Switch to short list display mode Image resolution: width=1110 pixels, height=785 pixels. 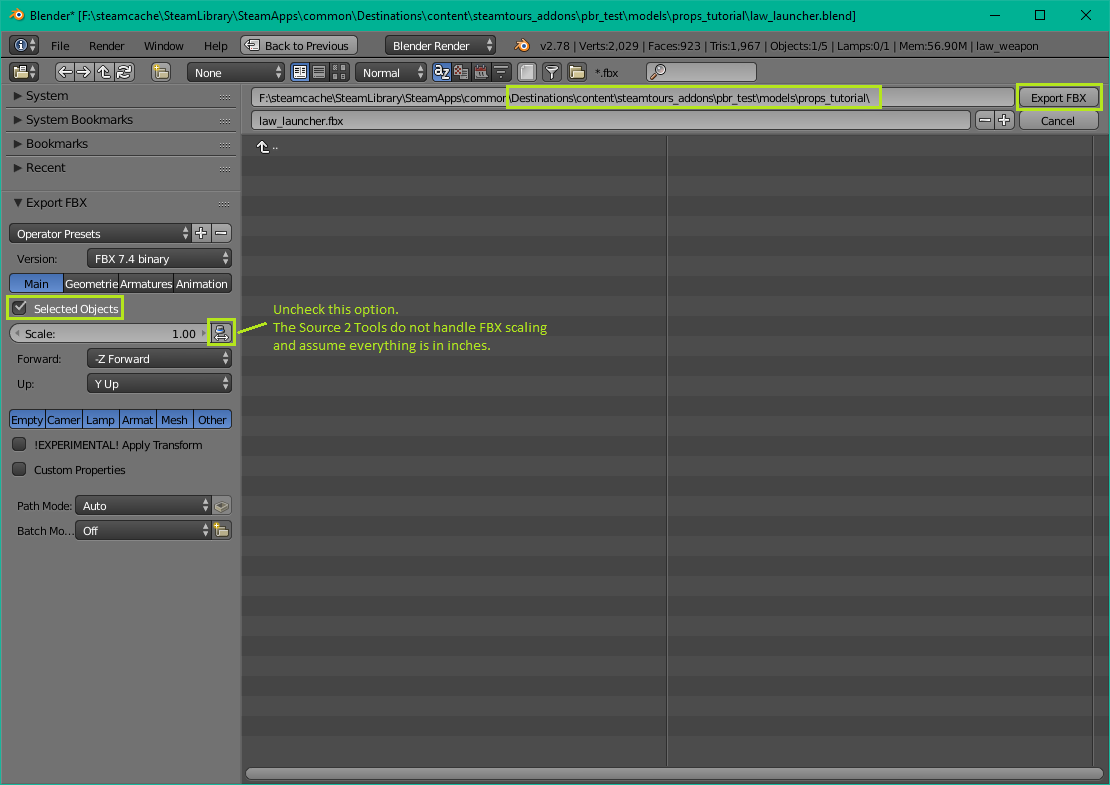coord(300,72)
